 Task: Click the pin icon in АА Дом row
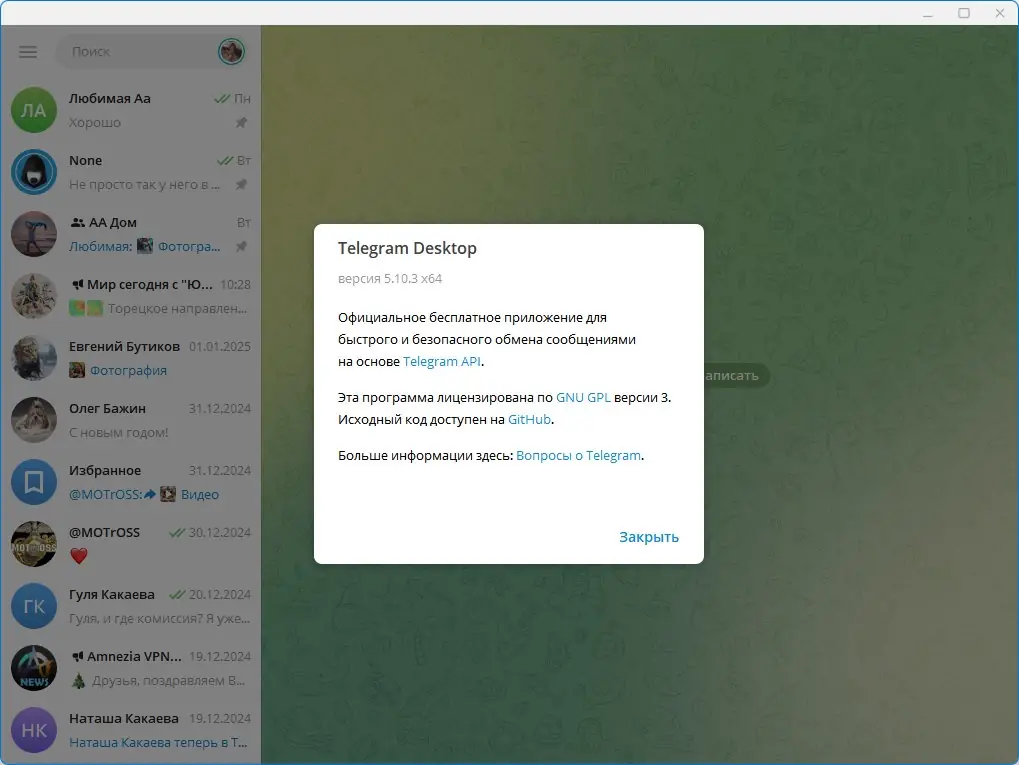tap(241, 246)
